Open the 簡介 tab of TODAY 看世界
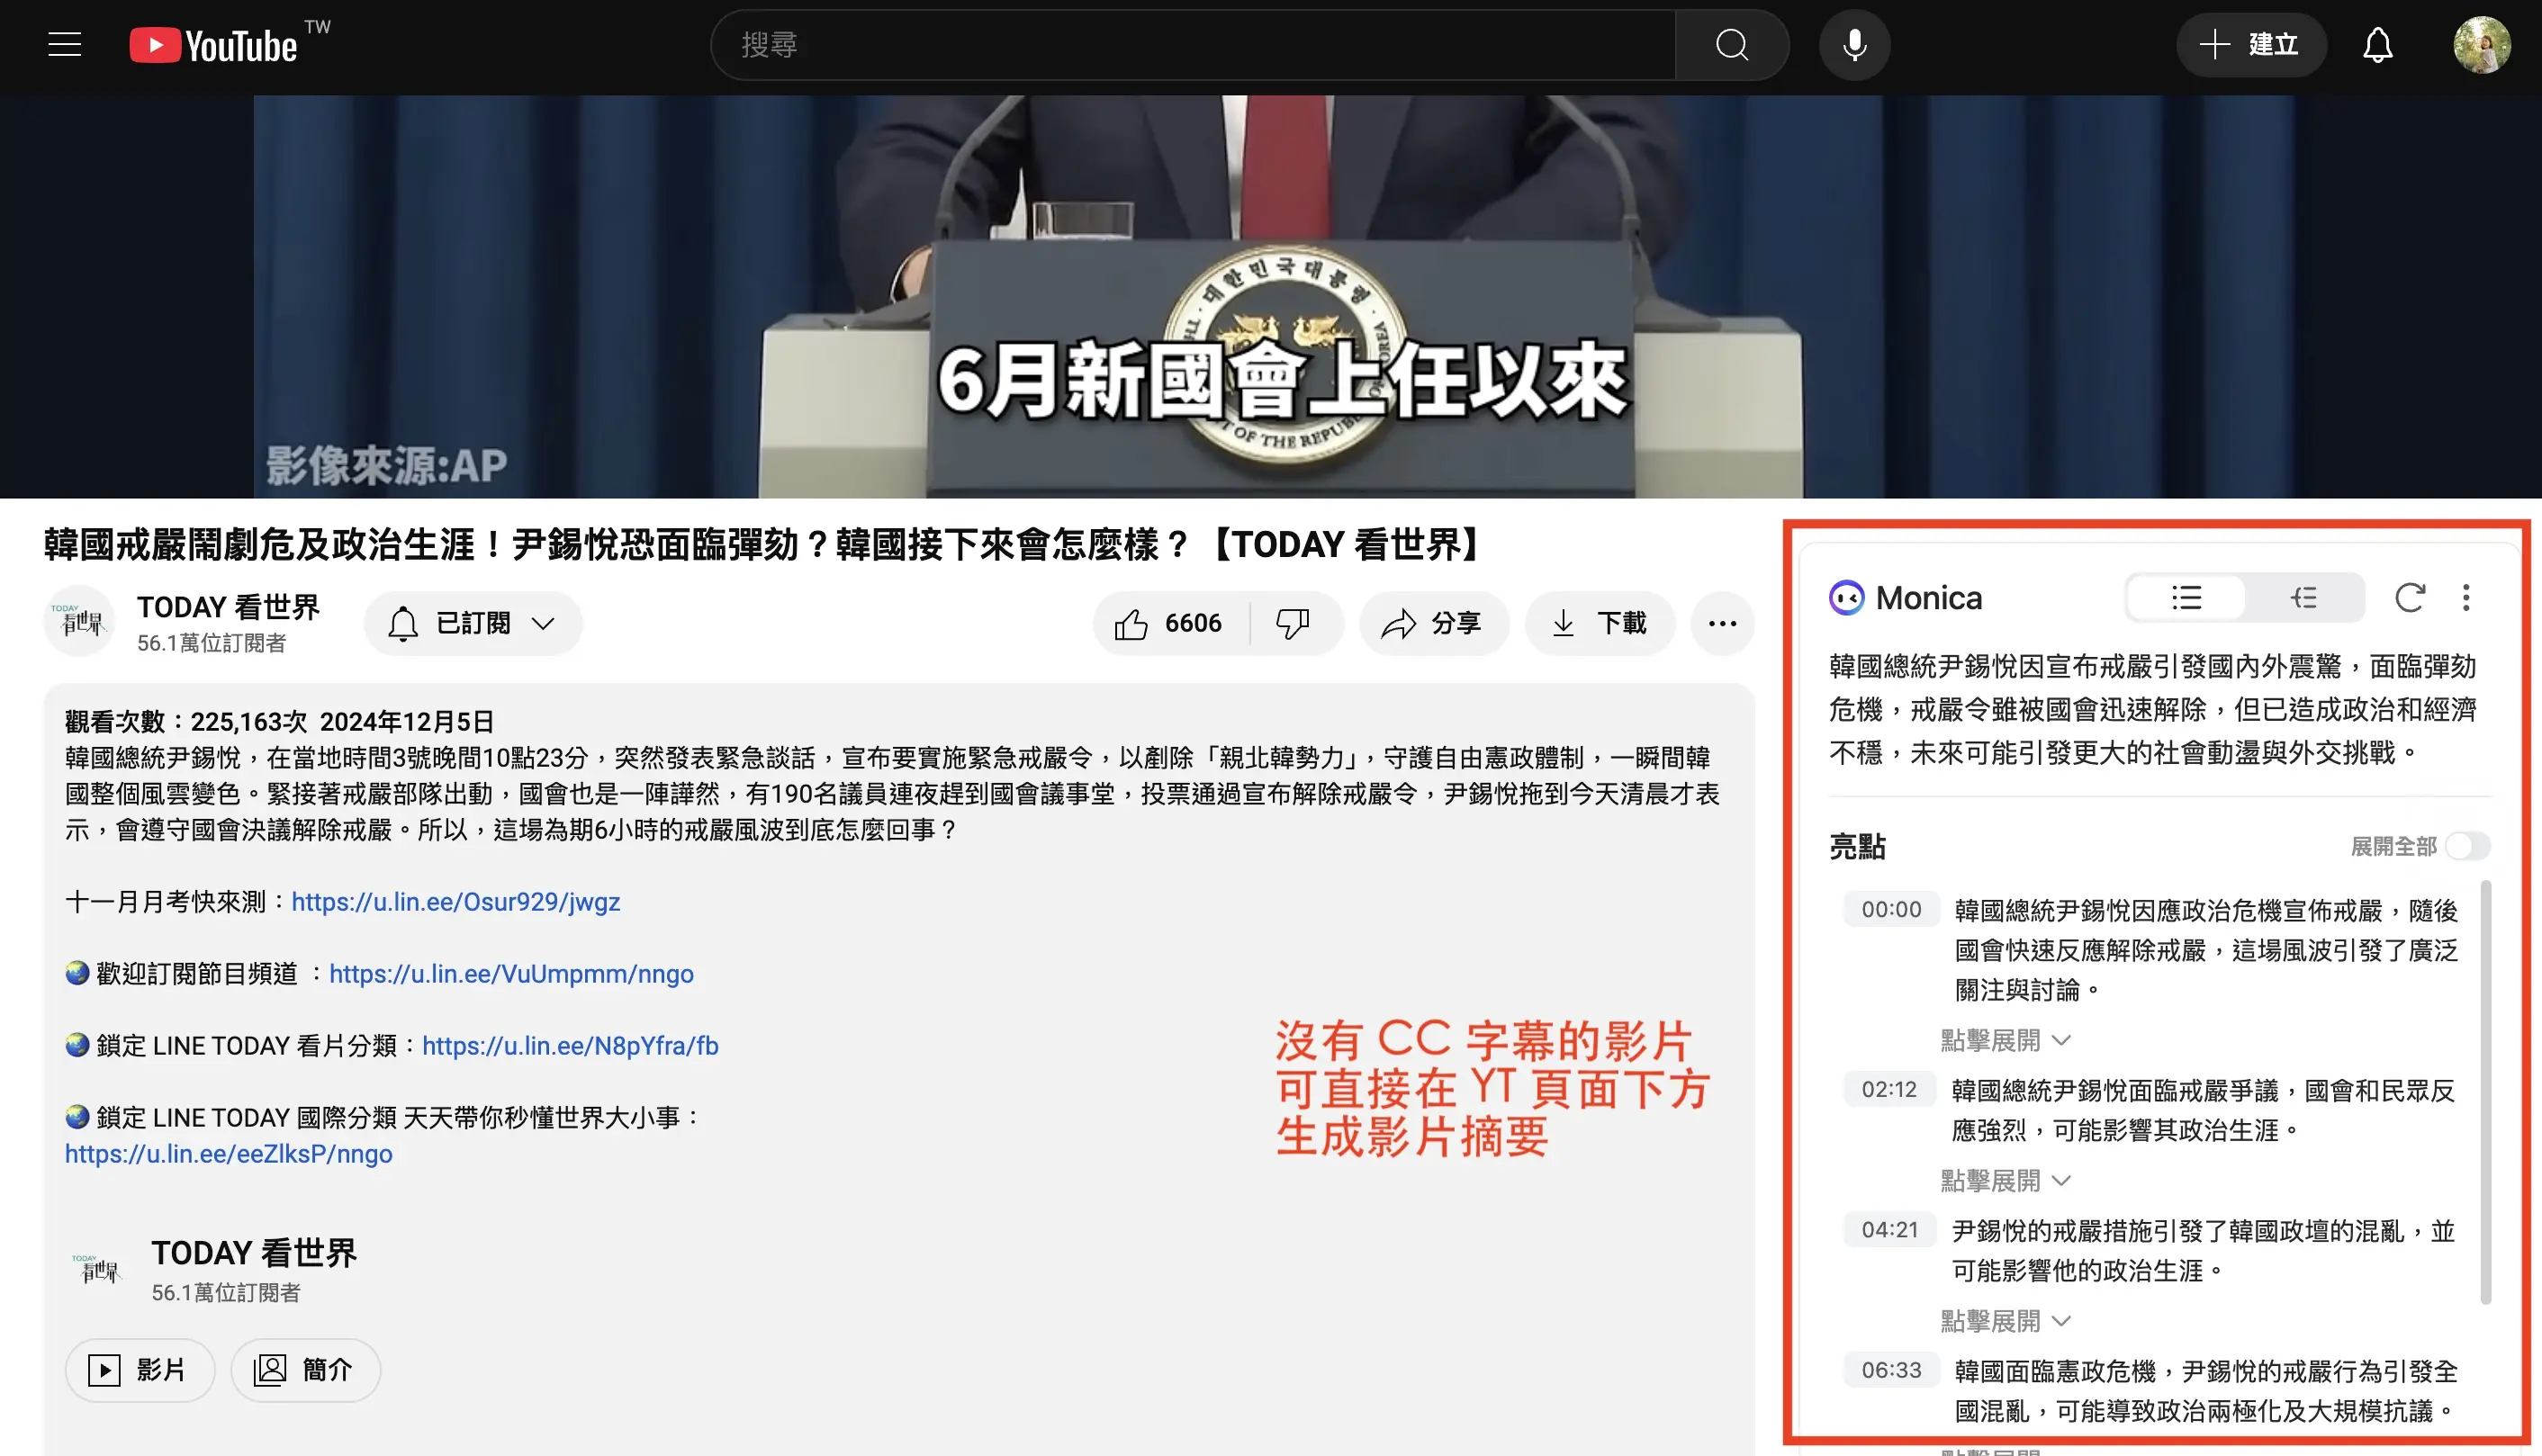2542x1456 pixels. pos(305,1370)
